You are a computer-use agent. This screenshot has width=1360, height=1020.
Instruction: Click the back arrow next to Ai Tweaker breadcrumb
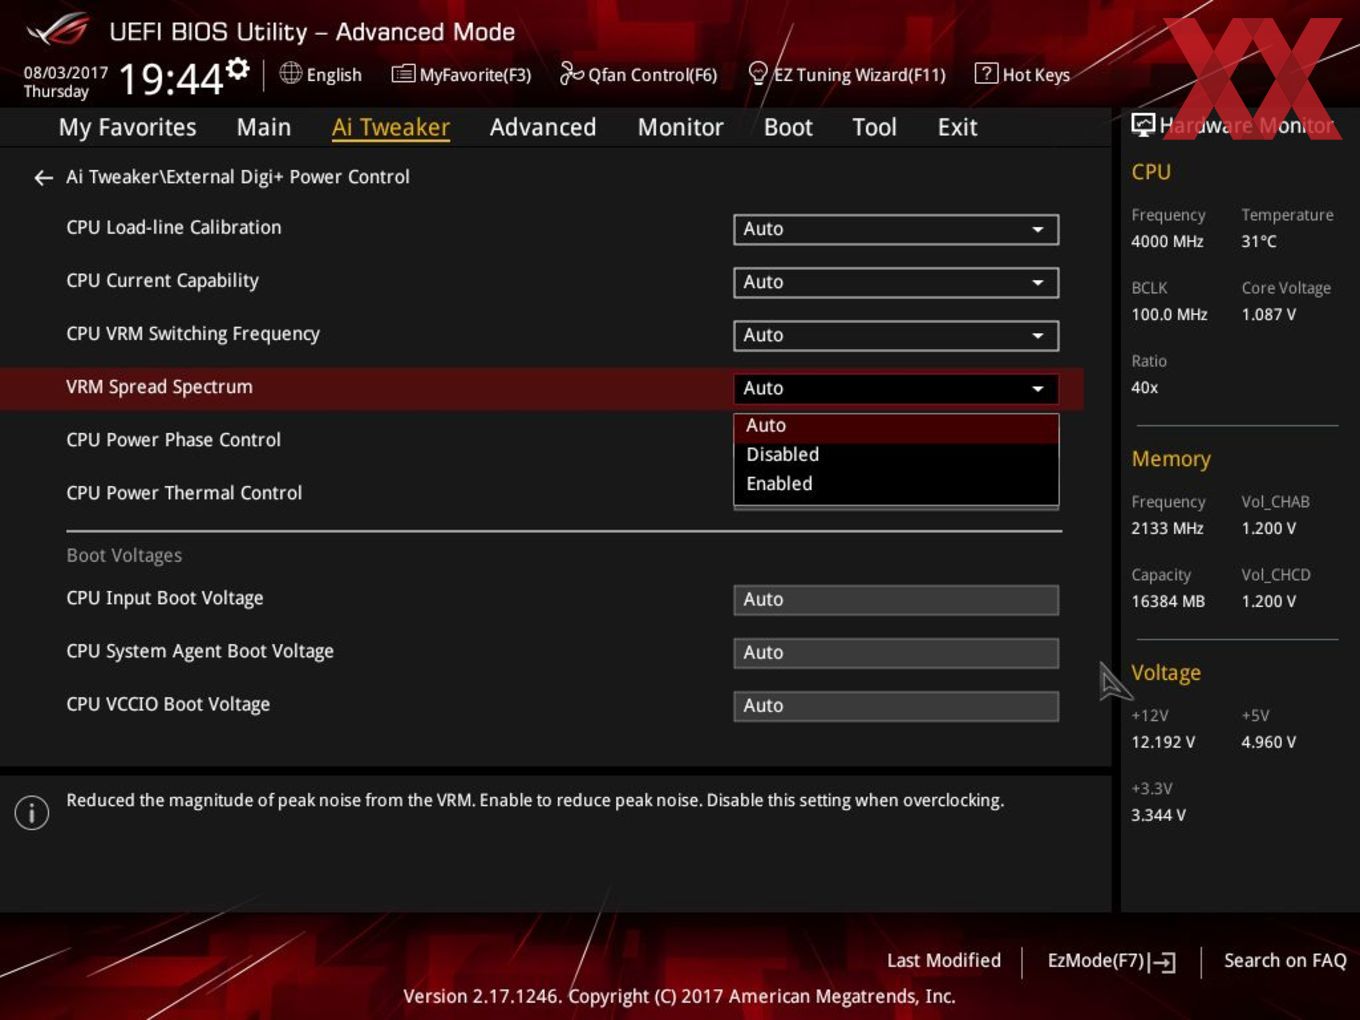[43, 178]
